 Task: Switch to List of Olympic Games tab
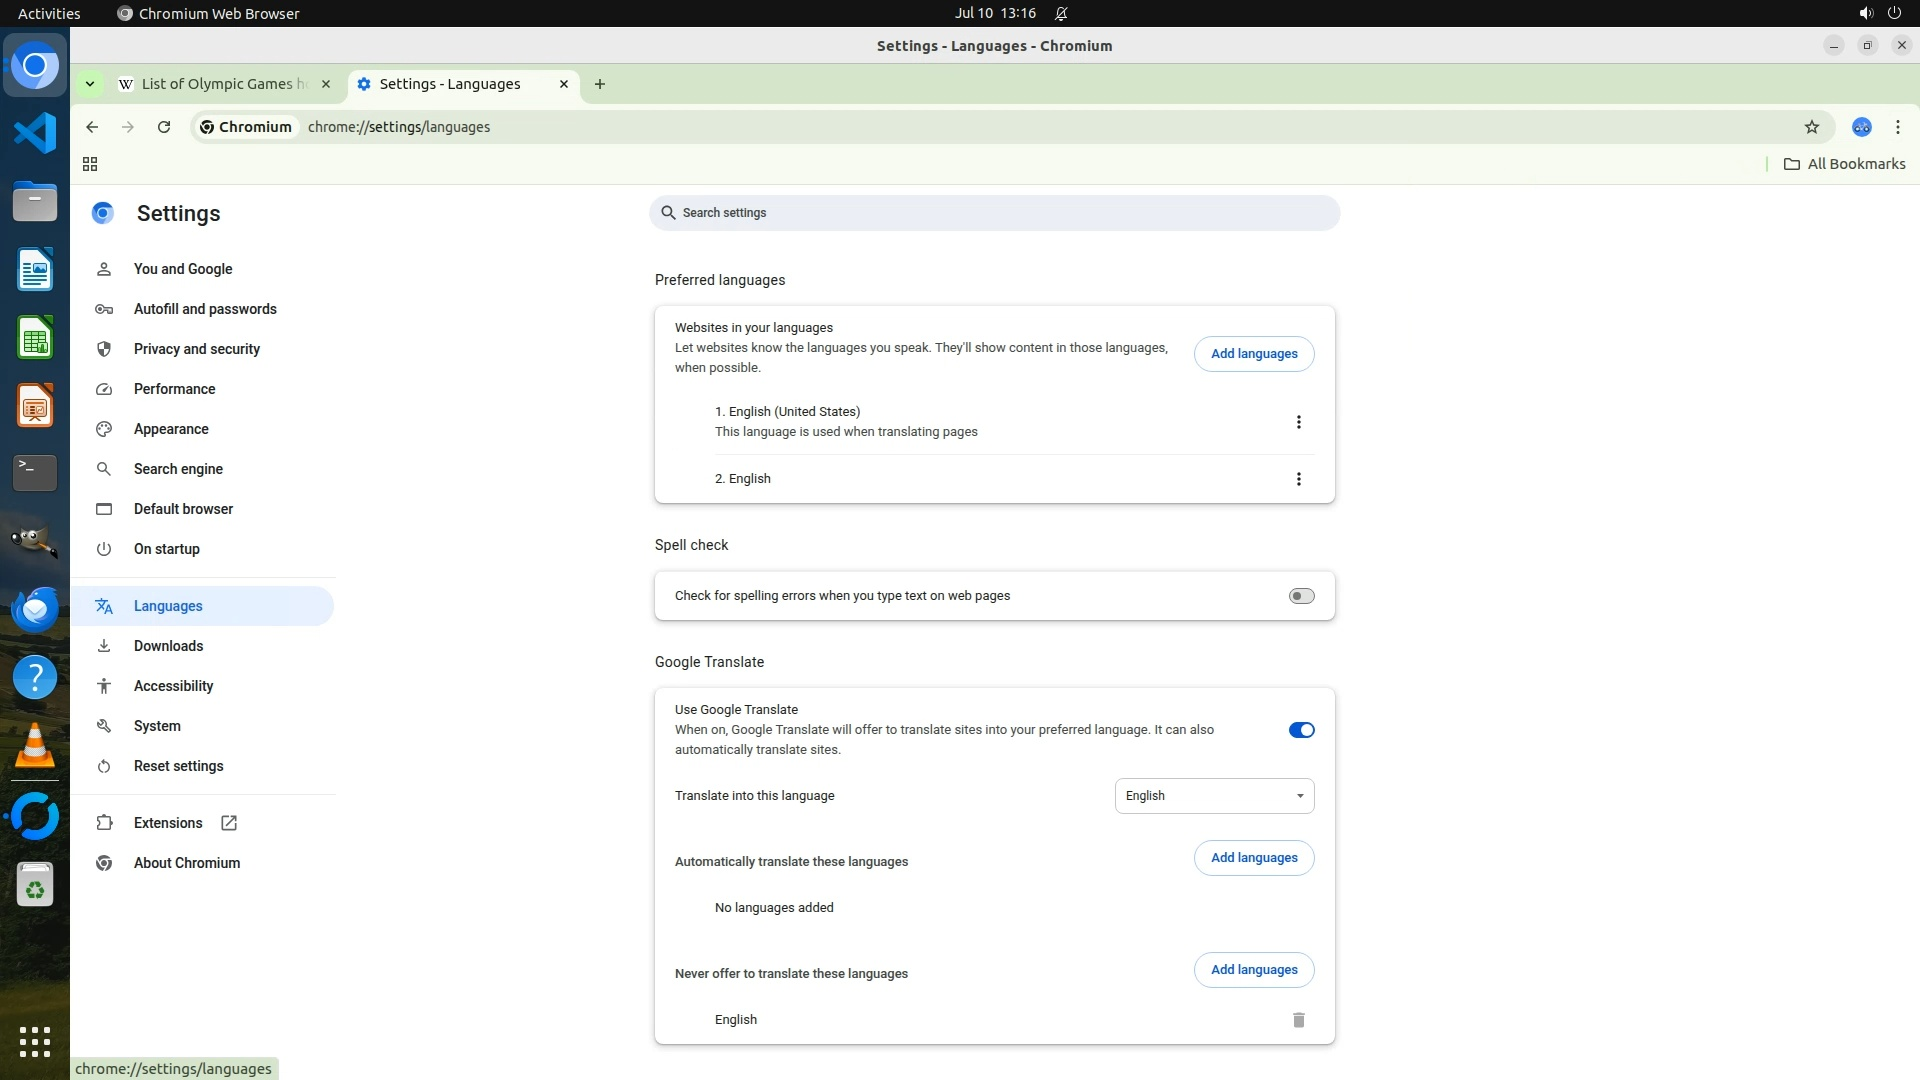point(224,84)
